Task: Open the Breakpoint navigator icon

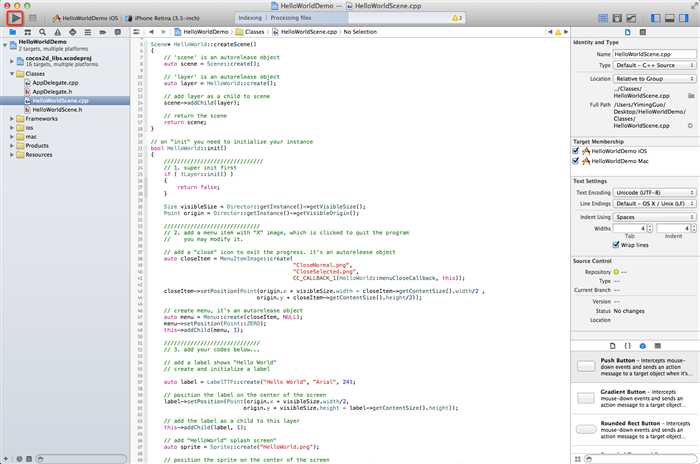Action: (103, 32)
